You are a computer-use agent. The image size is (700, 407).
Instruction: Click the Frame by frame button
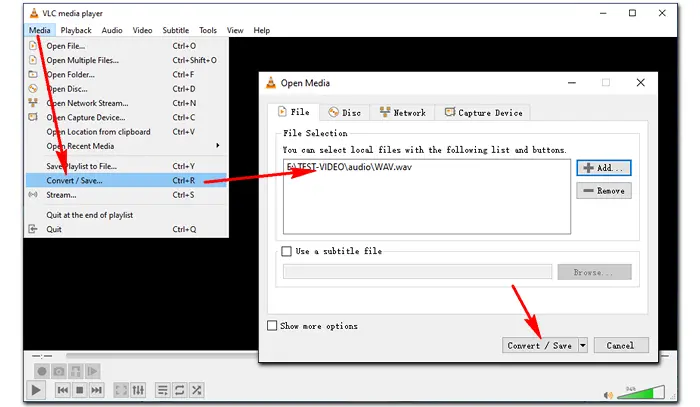92,371
